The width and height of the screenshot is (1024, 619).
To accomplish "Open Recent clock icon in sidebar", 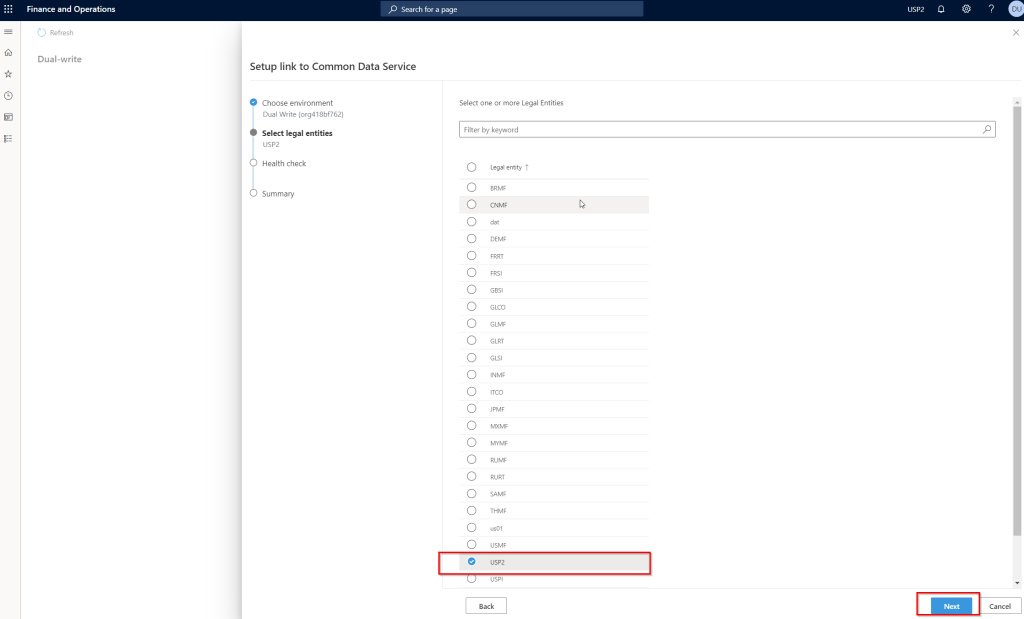I will point(9,96).
